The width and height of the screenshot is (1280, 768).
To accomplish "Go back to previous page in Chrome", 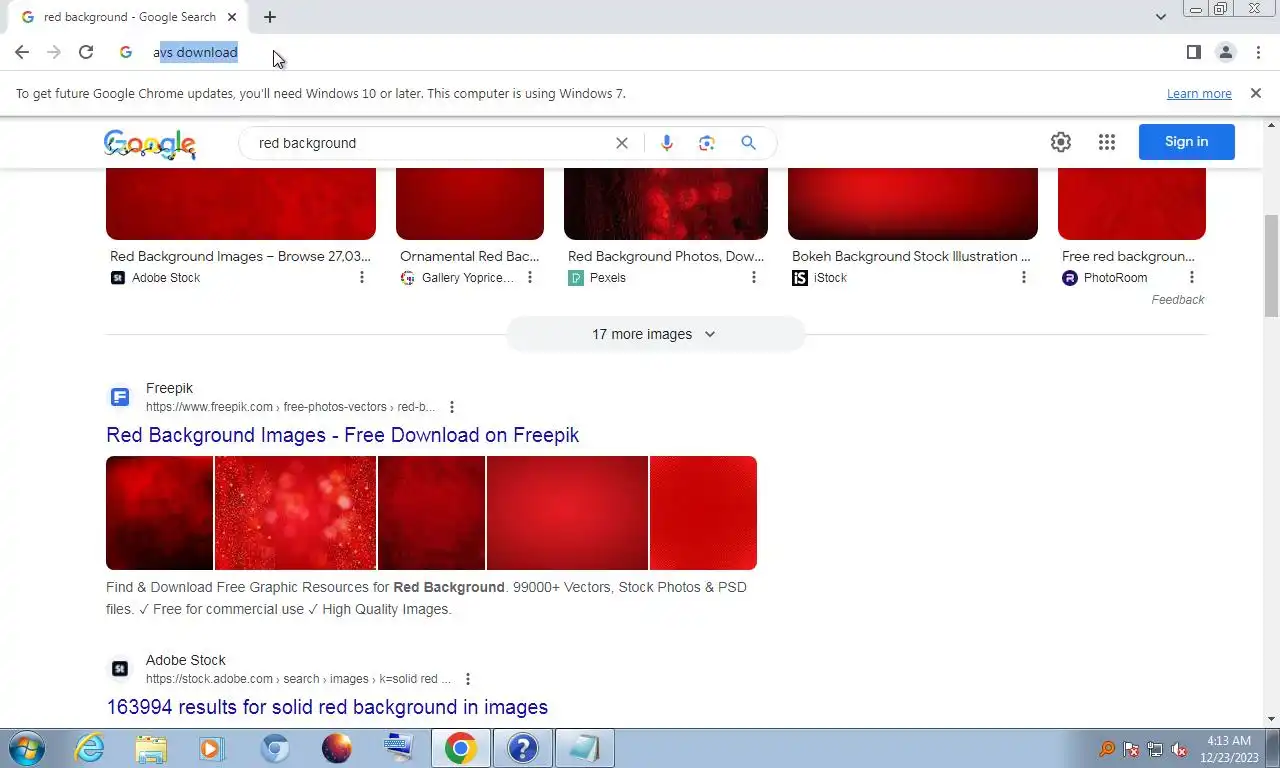I will pyautogui.click(x=22, y=52).
